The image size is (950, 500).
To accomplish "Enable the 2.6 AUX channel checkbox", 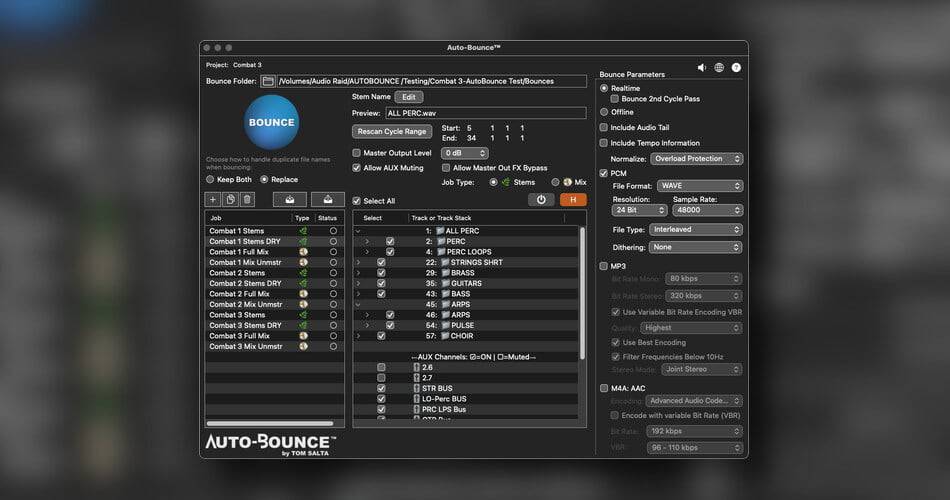I will click(381, 367).
